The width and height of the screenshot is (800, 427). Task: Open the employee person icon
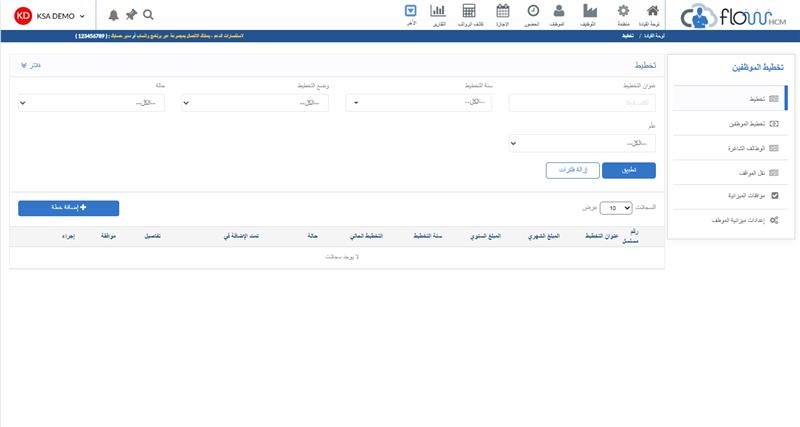tap(559, 11)
